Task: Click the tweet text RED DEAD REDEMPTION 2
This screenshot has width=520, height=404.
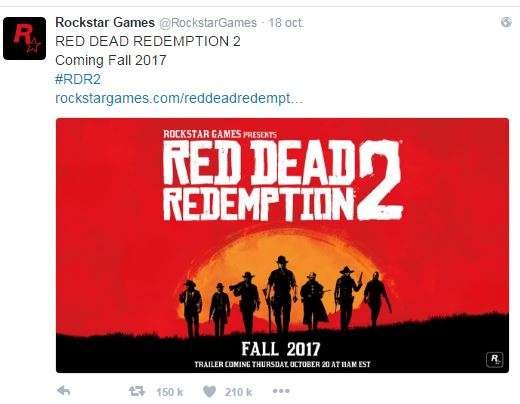Action: pyautogui.click(x=148, y=41)
